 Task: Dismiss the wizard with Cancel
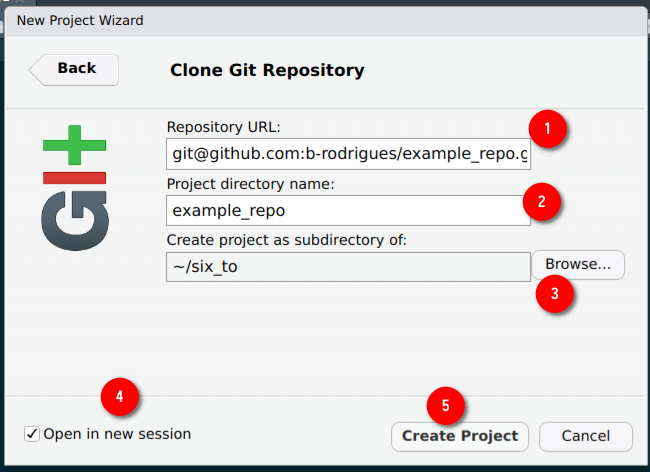[x=586, y=436]
